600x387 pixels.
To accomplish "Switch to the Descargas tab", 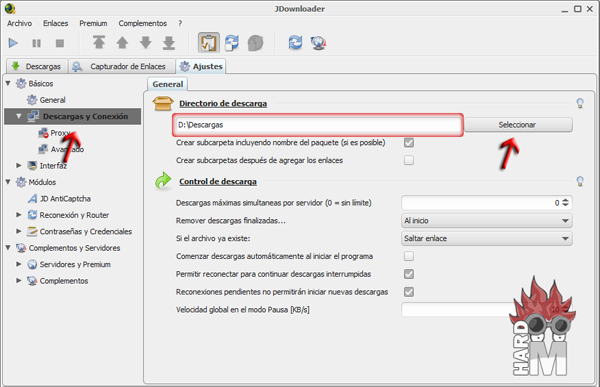I will (x=37, y=66).
